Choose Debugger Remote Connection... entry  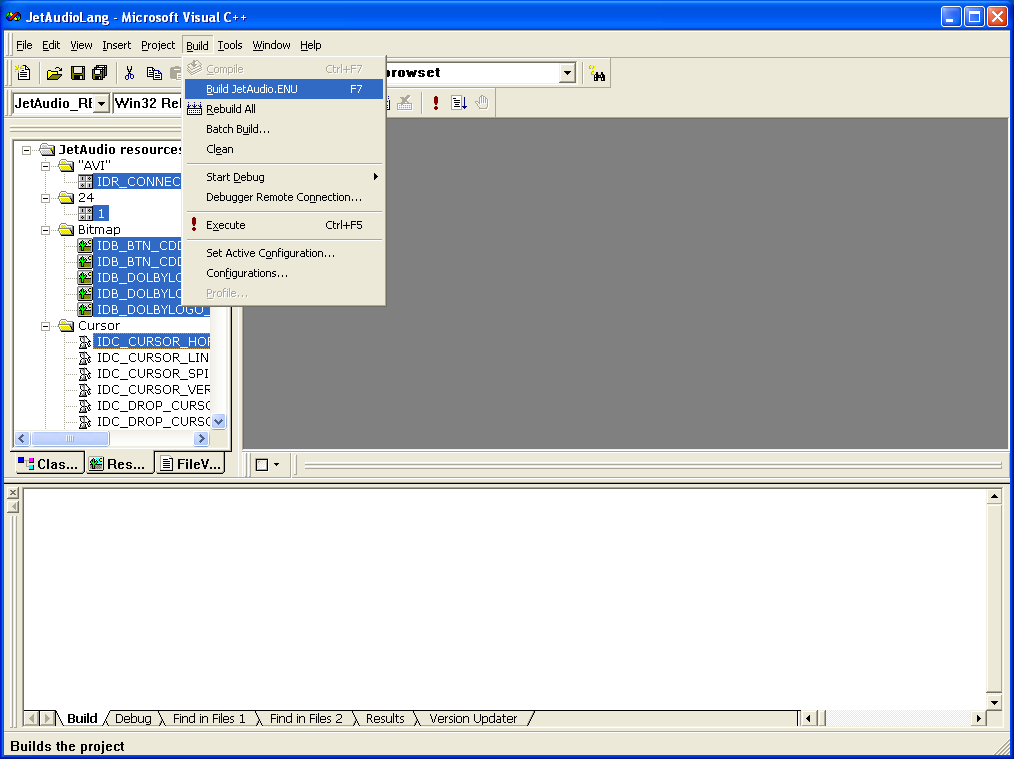(284, 197)
